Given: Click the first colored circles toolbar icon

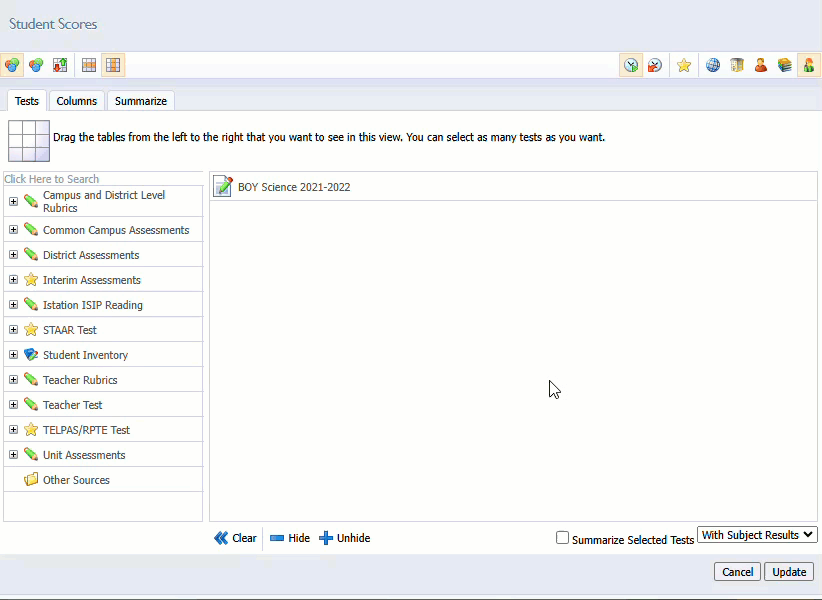Looking at the screenshot, I should tap(12, 65).
